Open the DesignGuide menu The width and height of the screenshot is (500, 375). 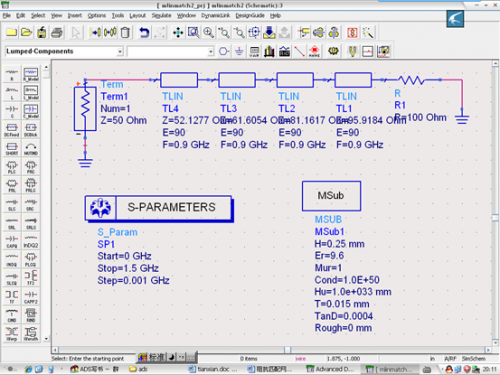(x=250, y=16)
